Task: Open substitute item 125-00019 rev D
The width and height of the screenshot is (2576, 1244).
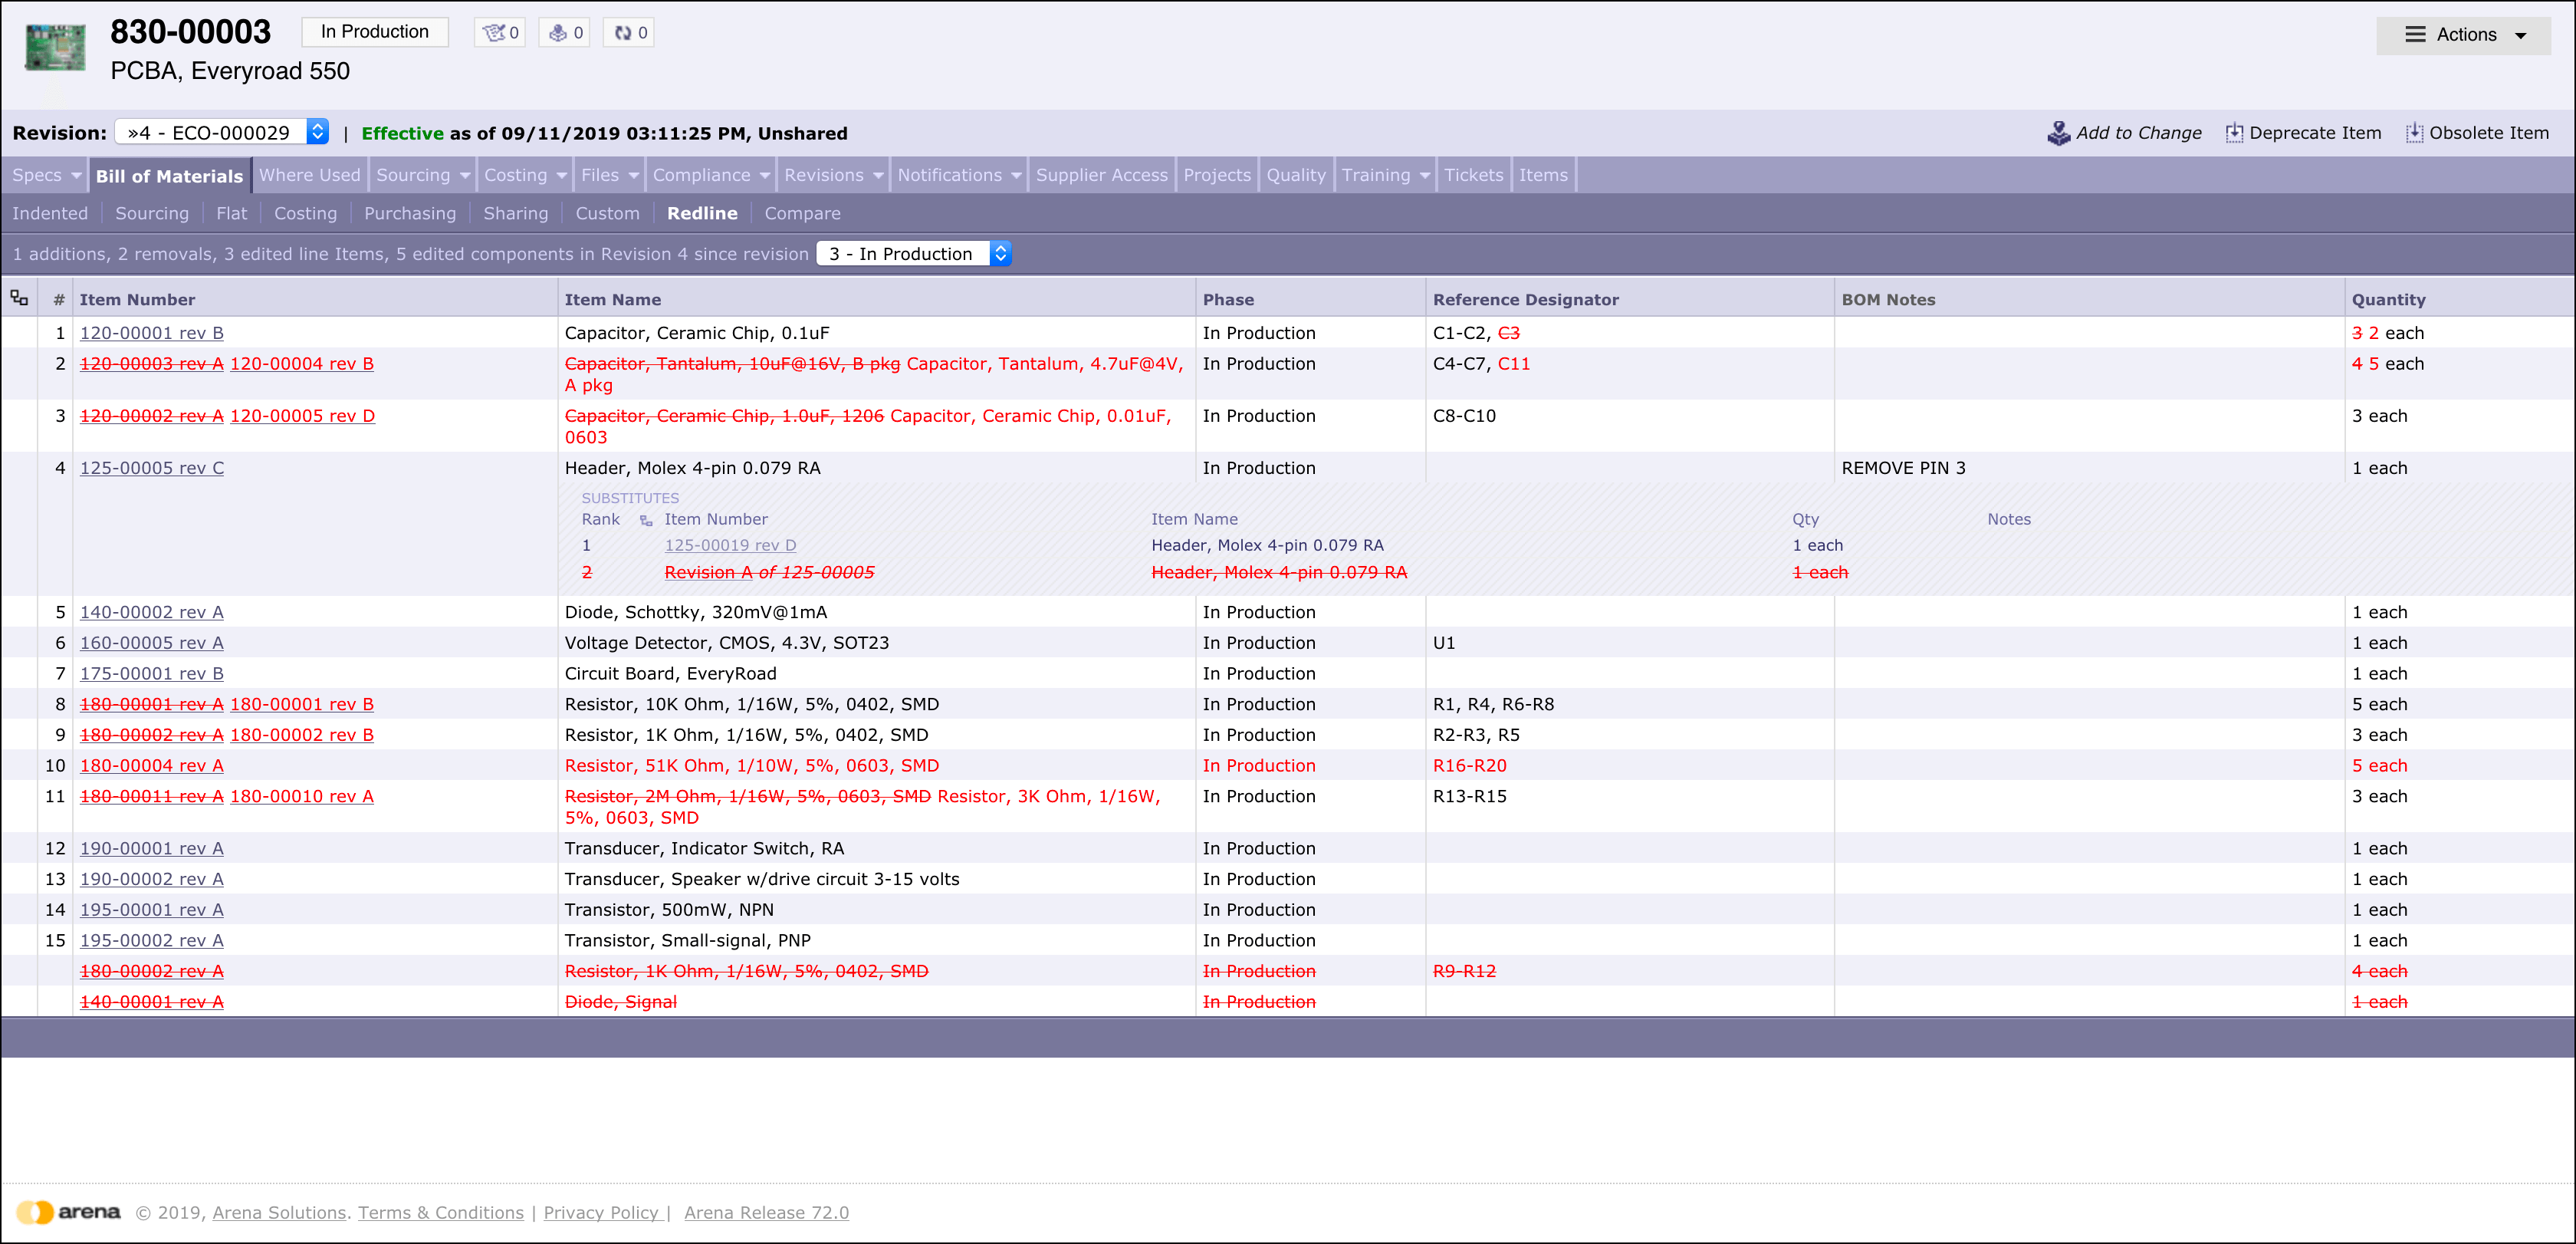Action: (731, 545)
